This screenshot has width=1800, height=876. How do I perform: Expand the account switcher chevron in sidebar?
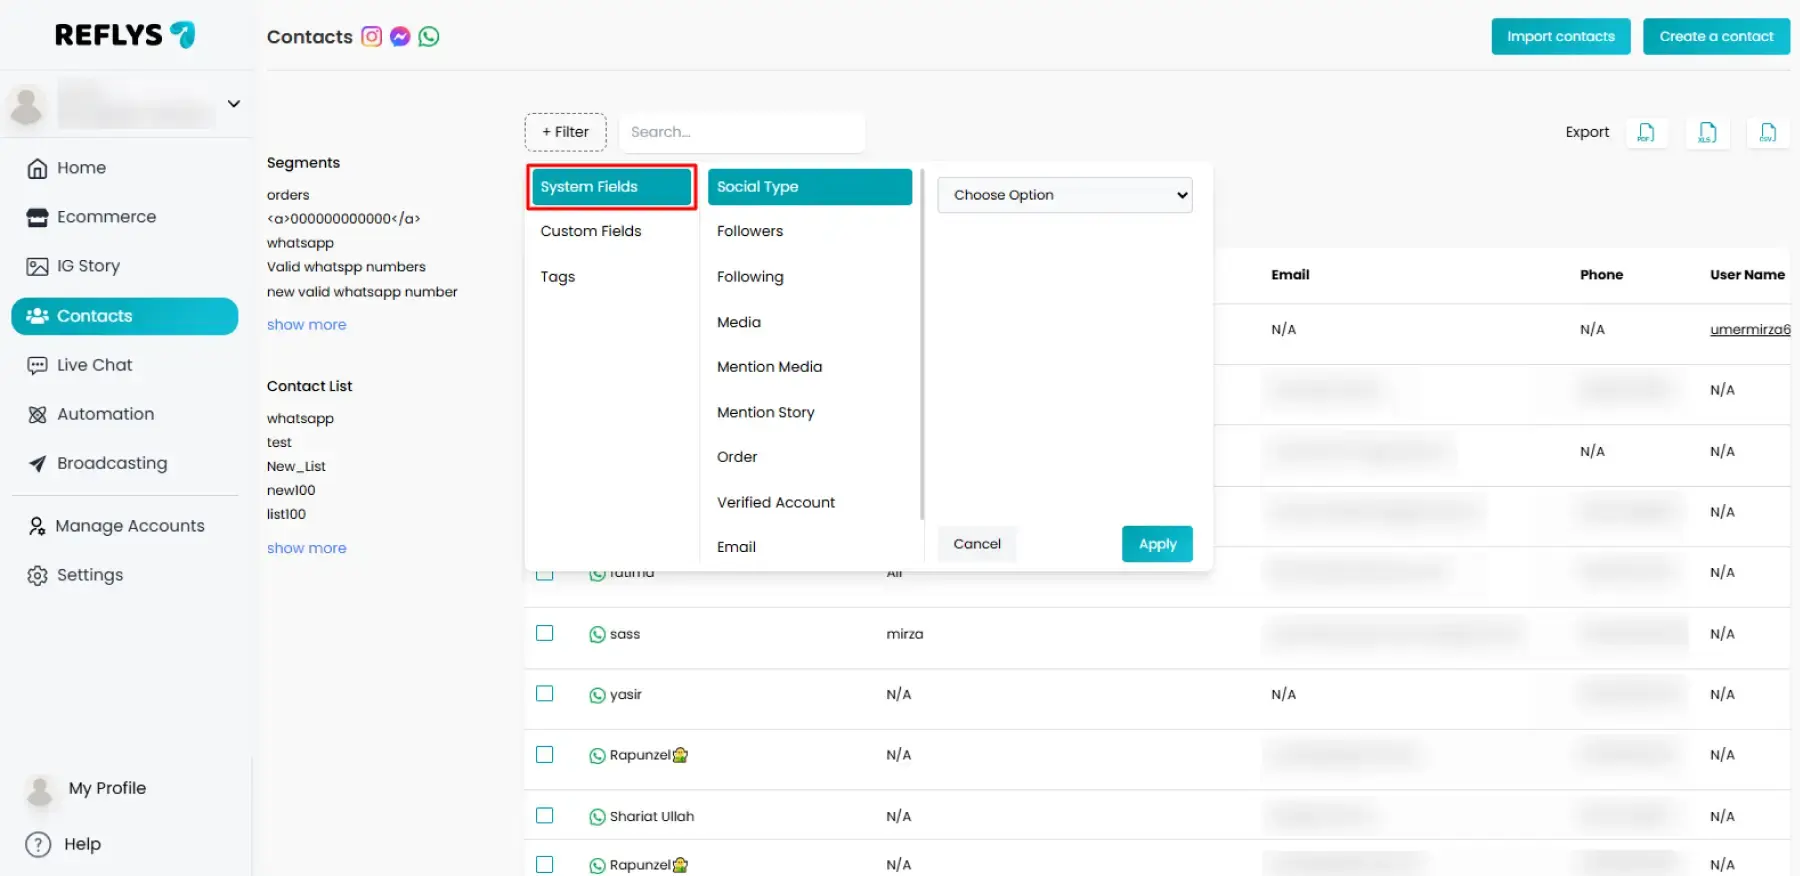point(233,104)
